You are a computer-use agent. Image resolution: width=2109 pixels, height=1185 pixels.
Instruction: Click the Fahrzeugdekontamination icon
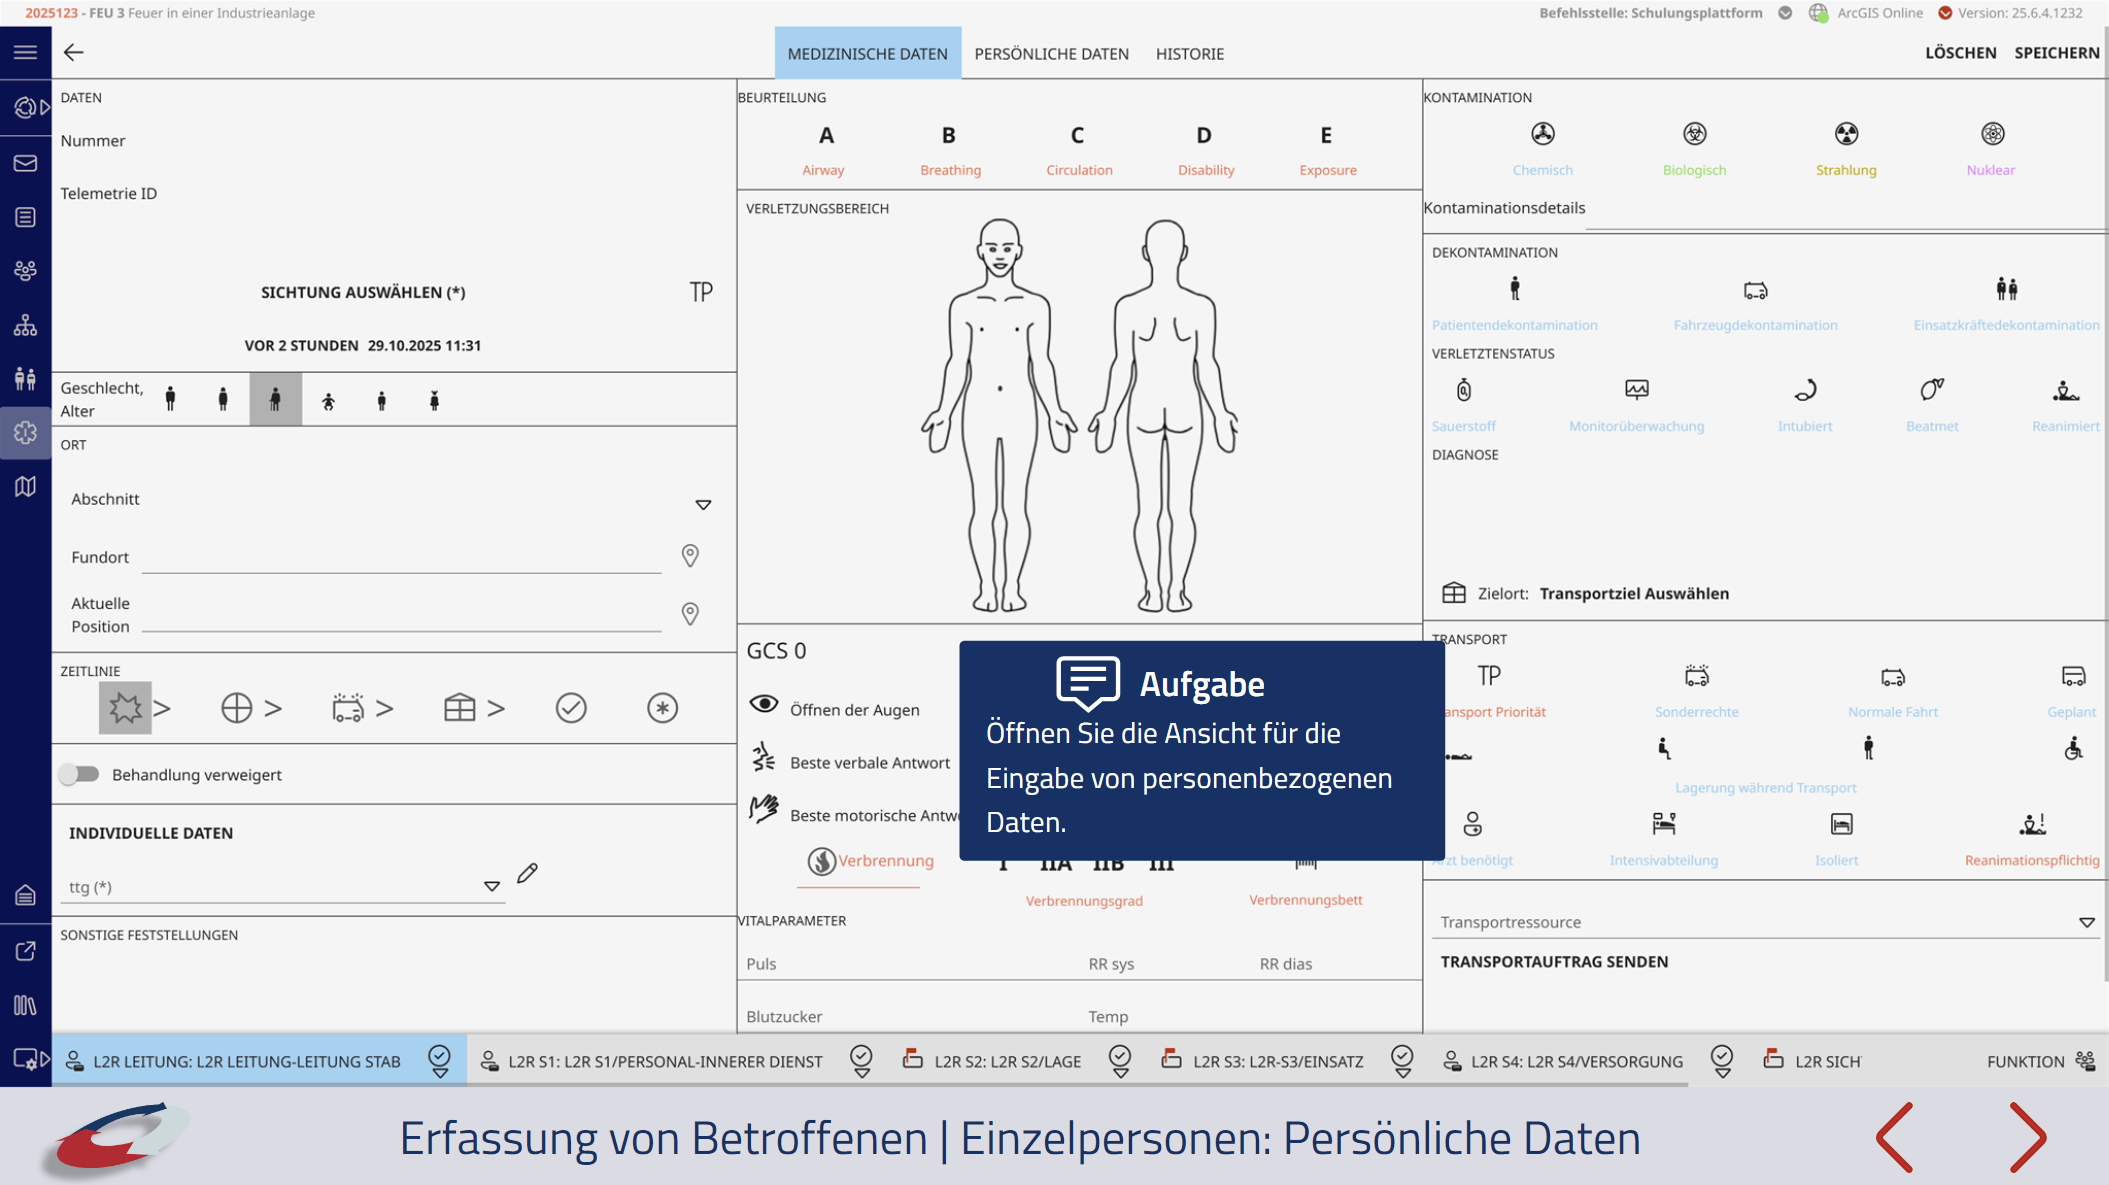pos(1755,291)
